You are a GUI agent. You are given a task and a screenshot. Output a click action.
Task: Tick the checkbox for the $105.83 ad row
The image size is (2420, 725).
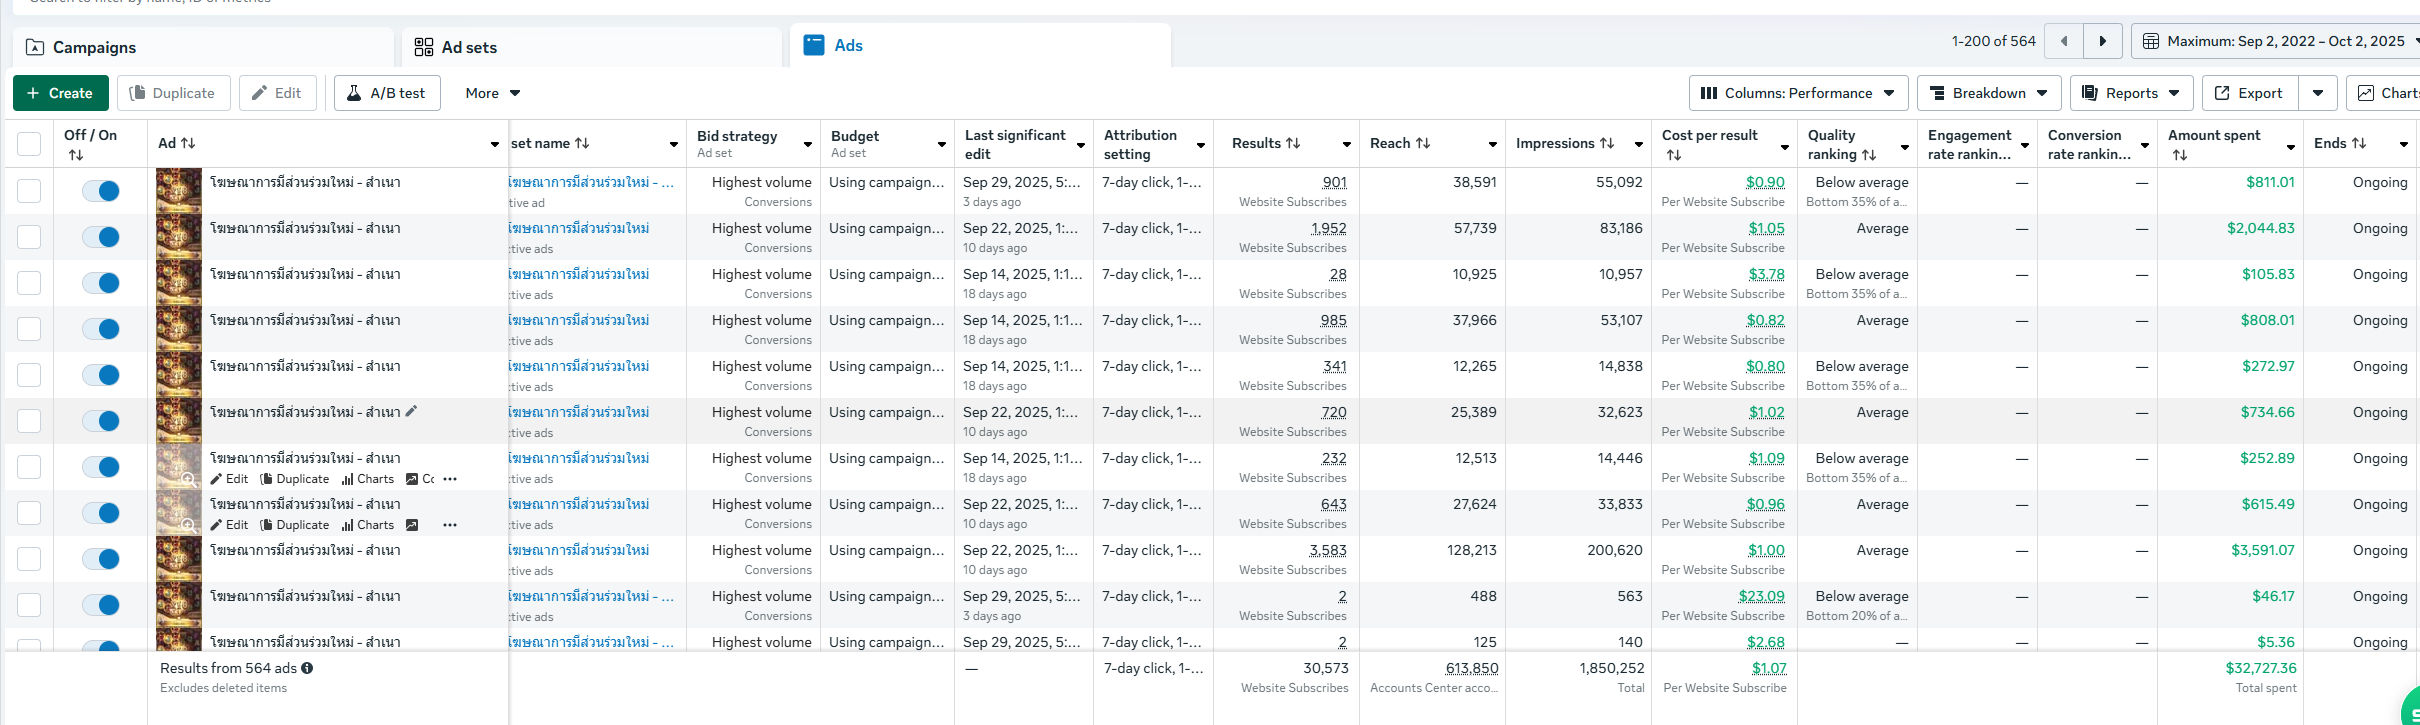click(29, 283)
